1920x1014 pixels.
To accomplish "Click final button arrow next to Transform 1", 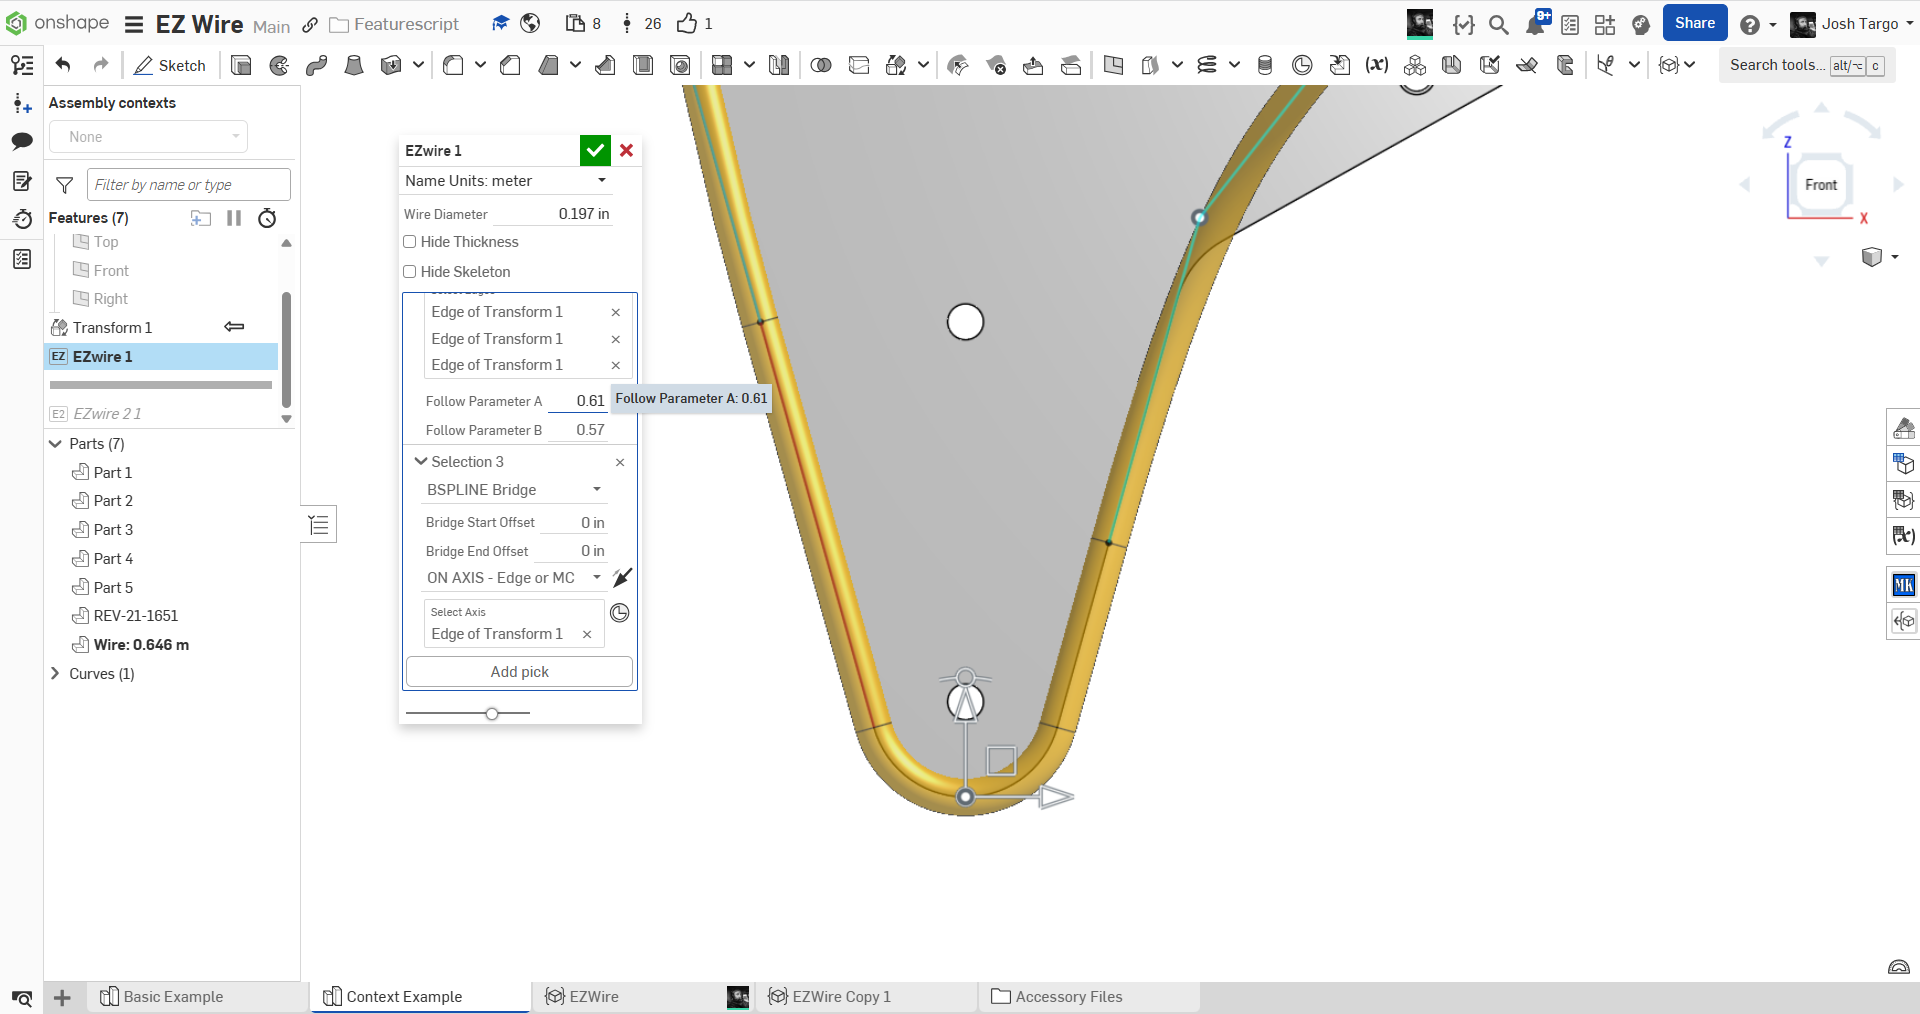I will click(x=234, y=327).
